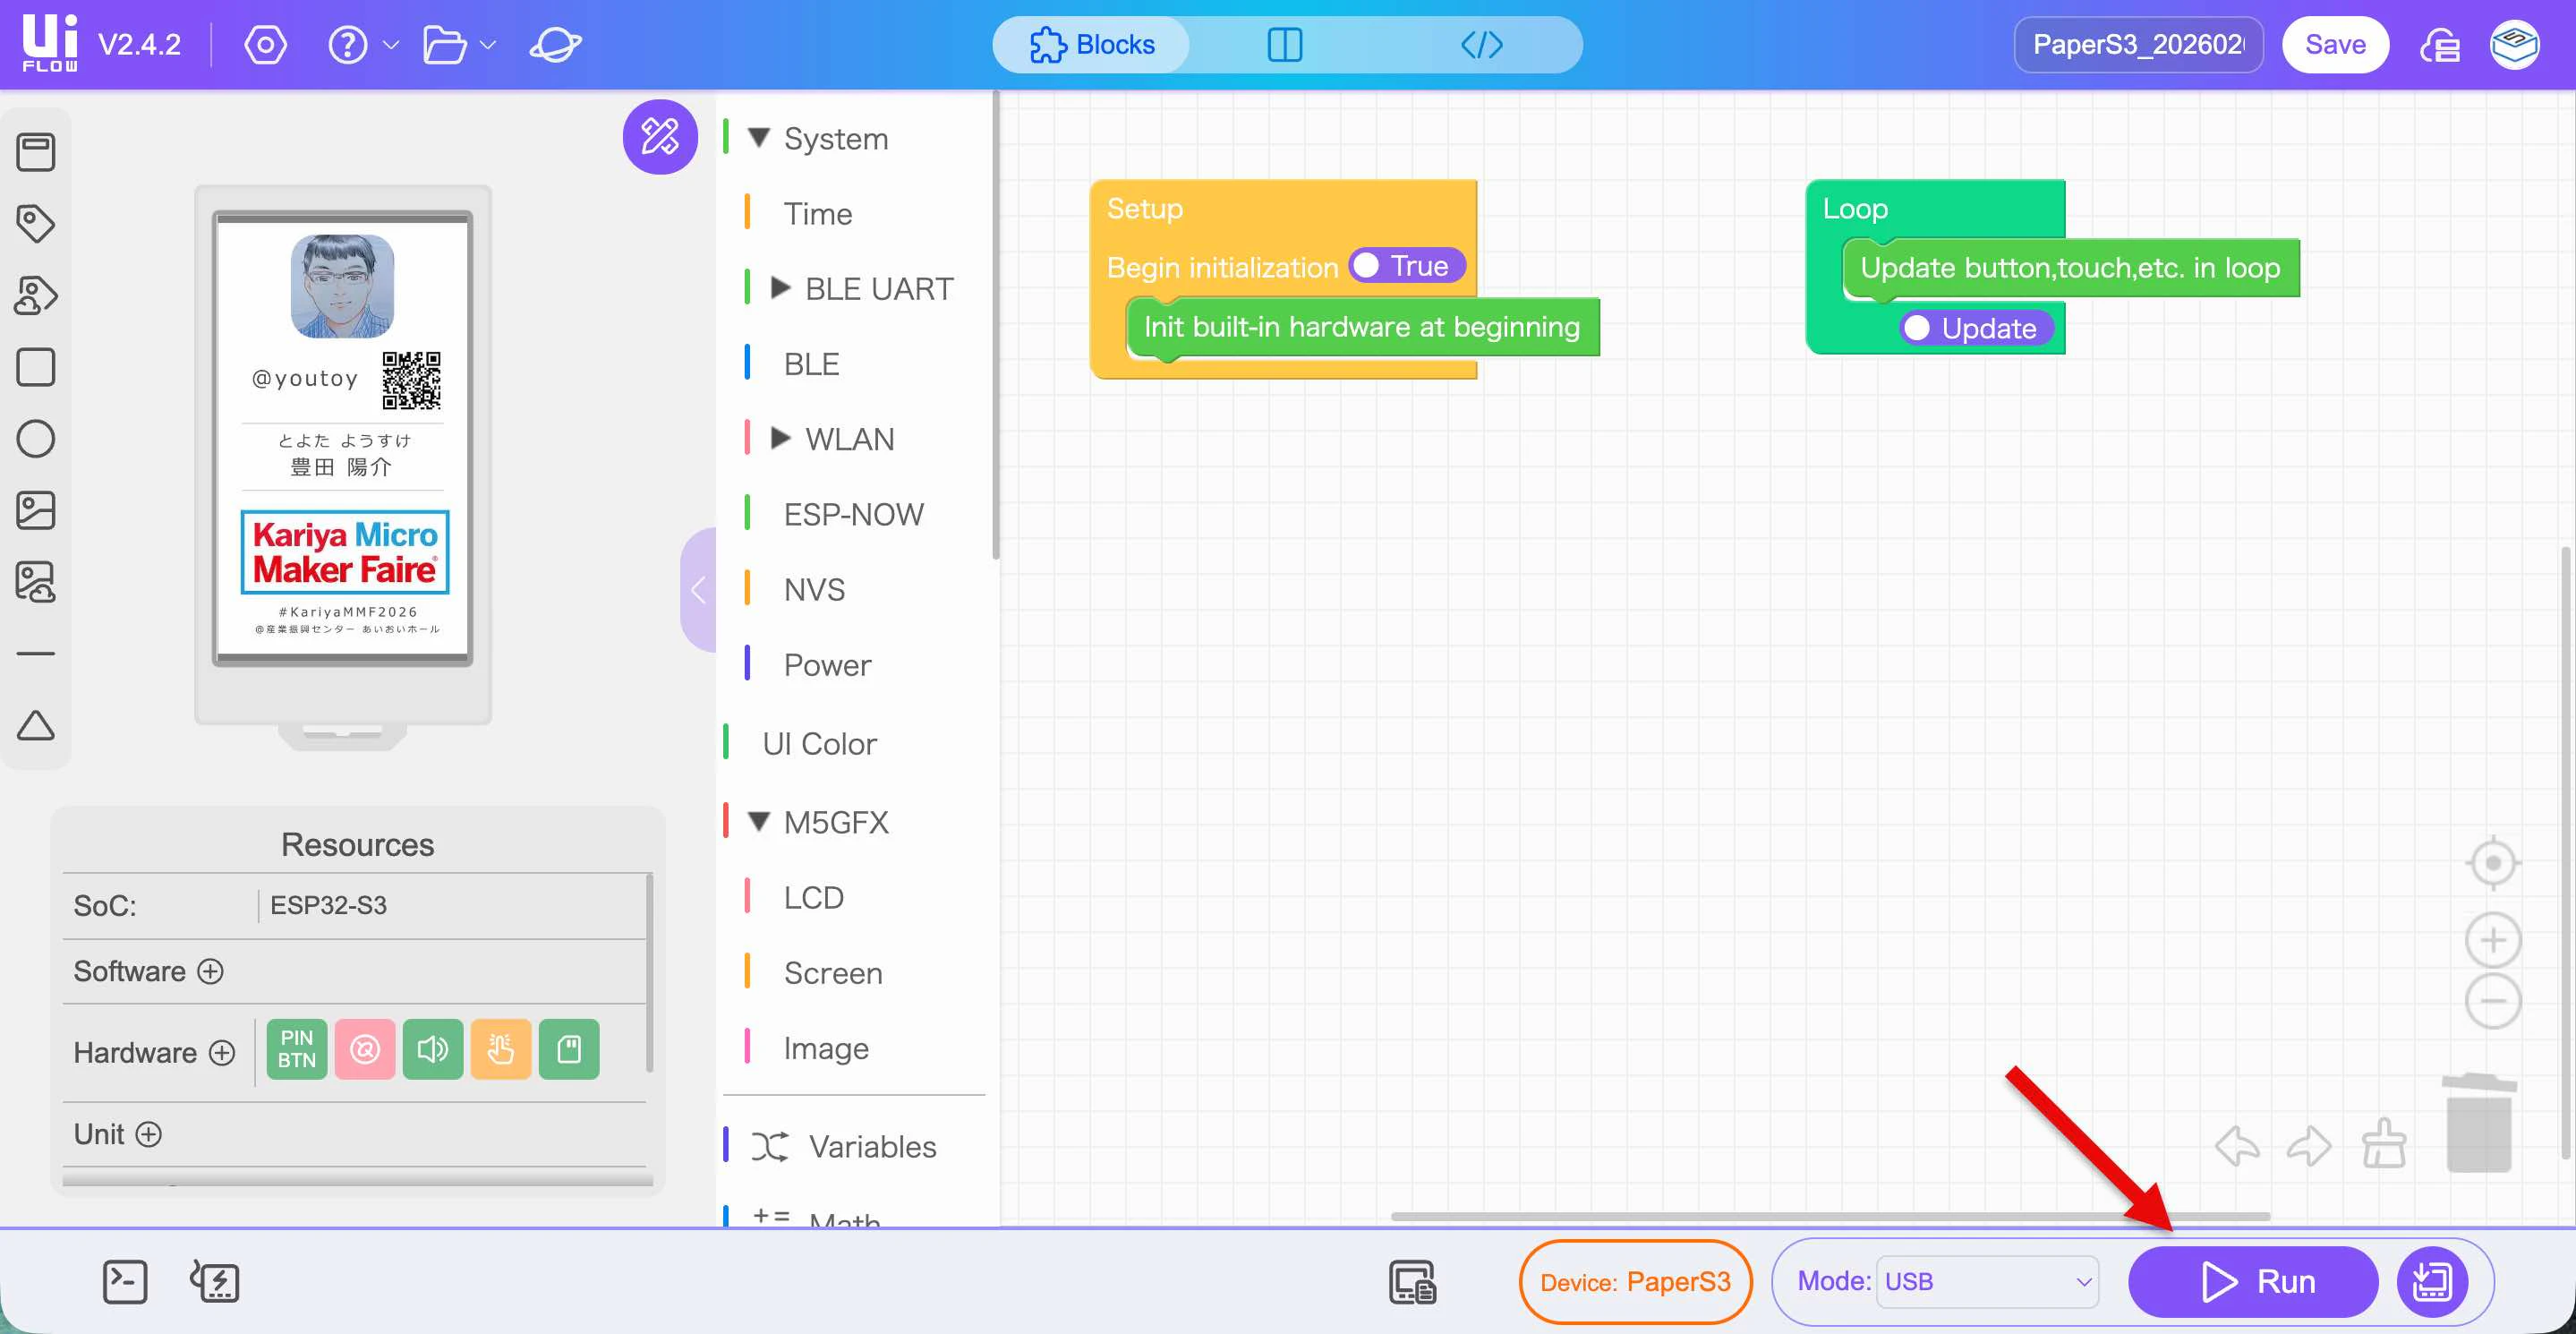Switch to the split view tab
The width and height of the screenshot is (2576, 1334).
pyautogui.click(x=1285, y=45)
